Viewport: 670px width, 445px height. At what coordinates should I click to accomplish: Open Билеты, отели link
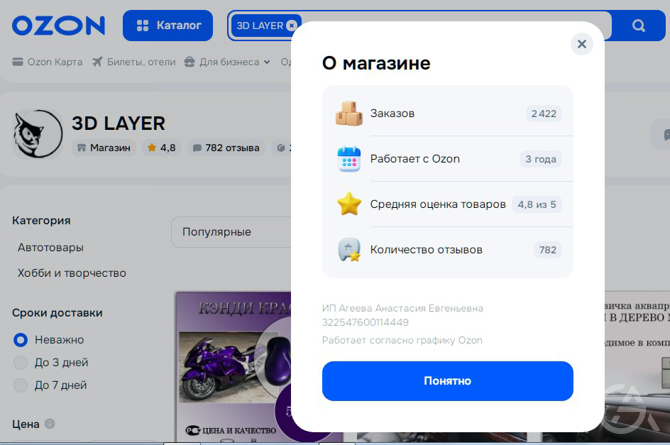click(134, 62)
